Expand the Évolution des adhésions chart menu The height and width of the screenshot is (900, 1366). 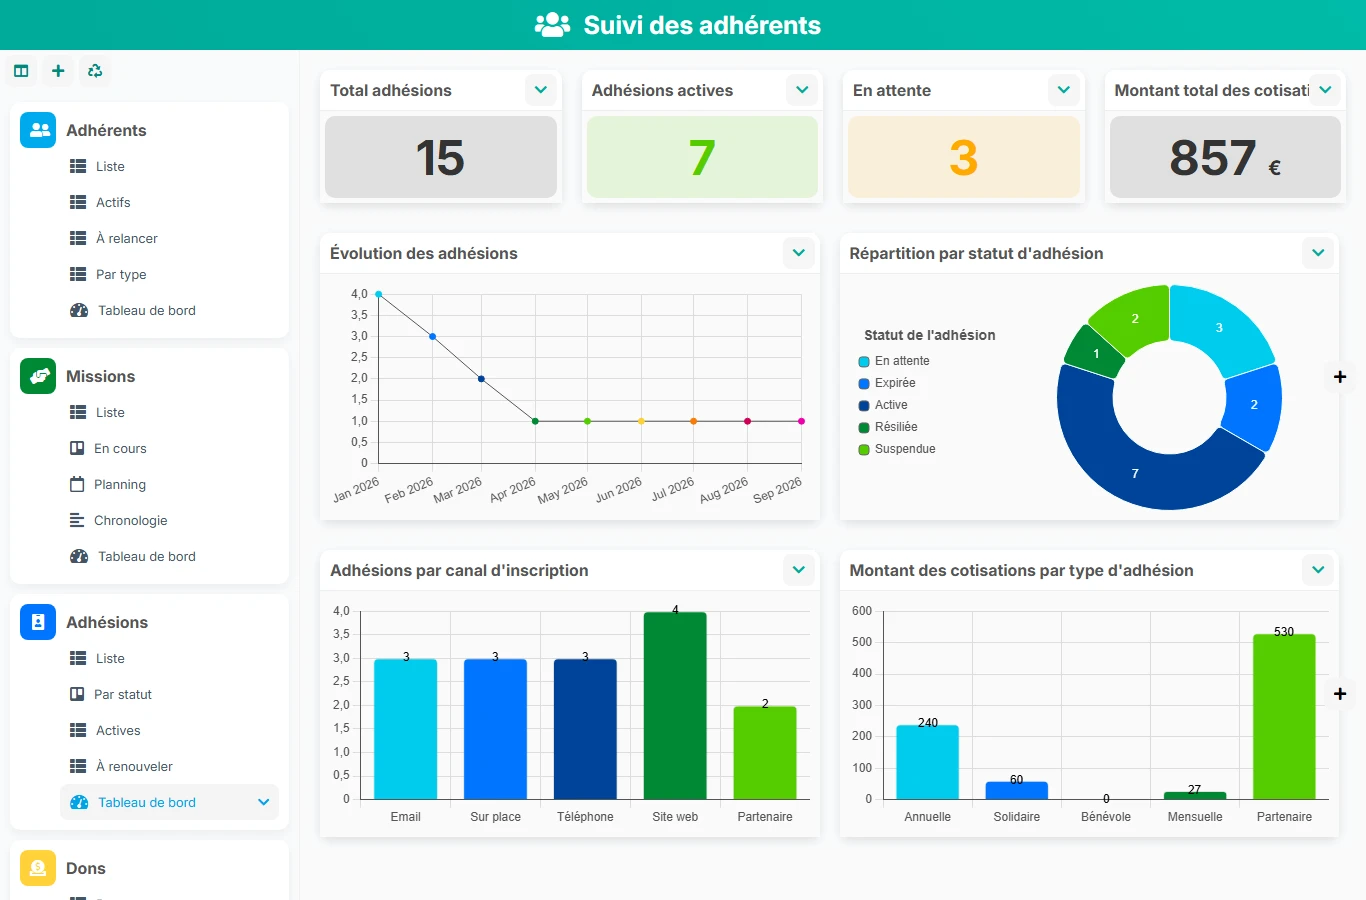point(799,253)
